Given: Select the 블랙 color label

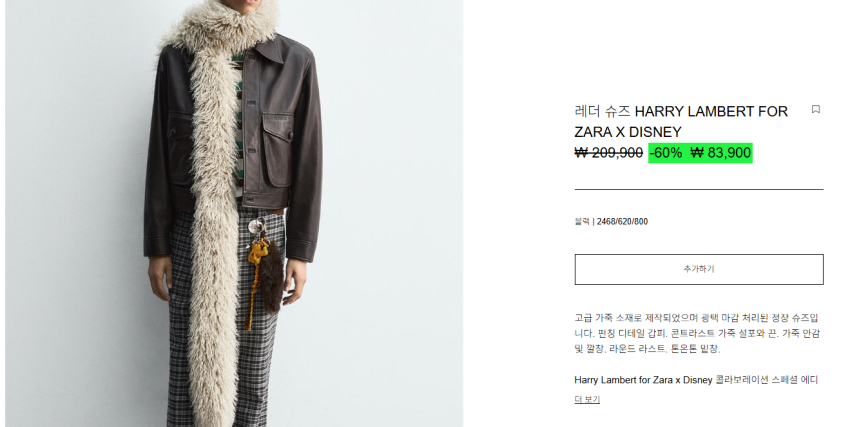Looking at the screenshot, I should (582, 221).
